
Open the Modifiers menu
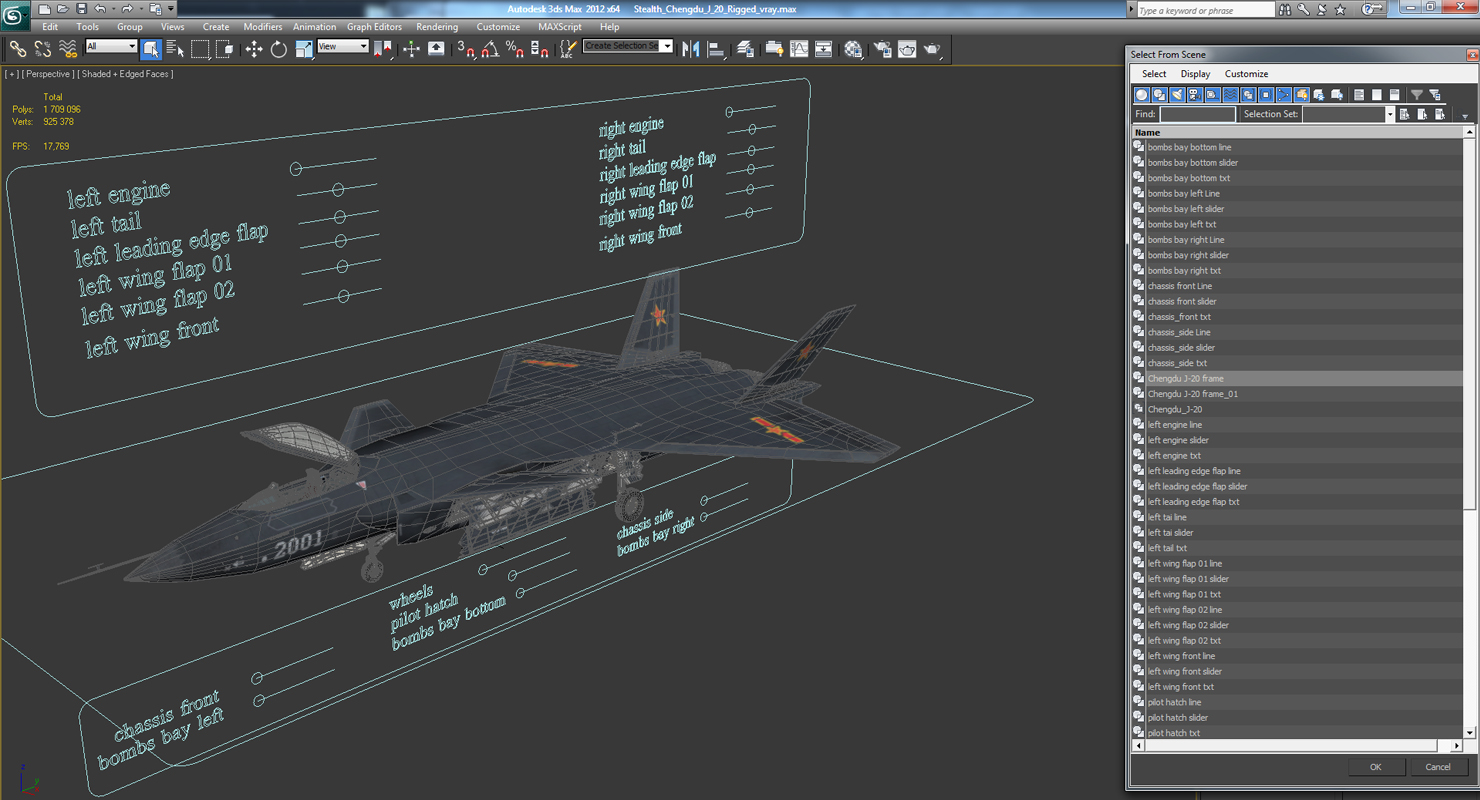click(263, 27)
